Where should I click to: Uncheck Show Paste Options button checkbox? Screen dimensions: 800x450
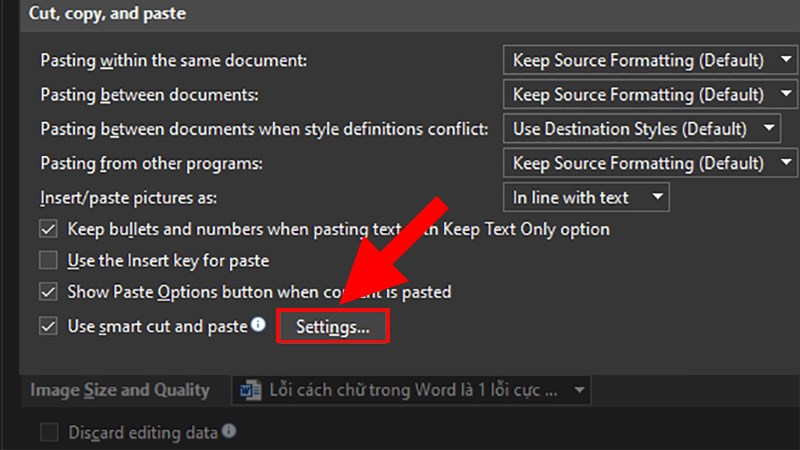[x=48, y=293]
